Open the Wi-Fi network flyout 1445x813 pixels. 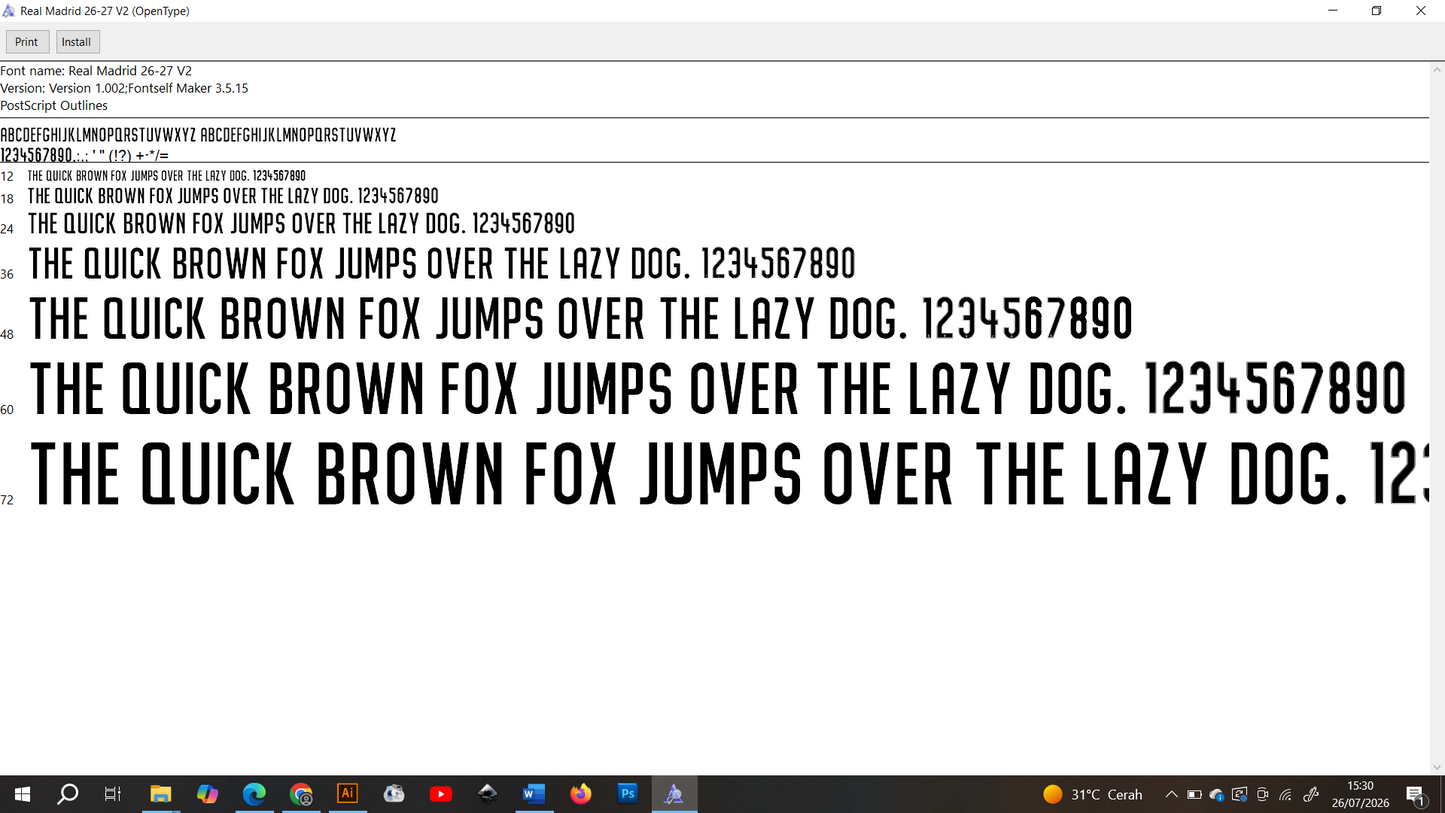point(1286,795)
